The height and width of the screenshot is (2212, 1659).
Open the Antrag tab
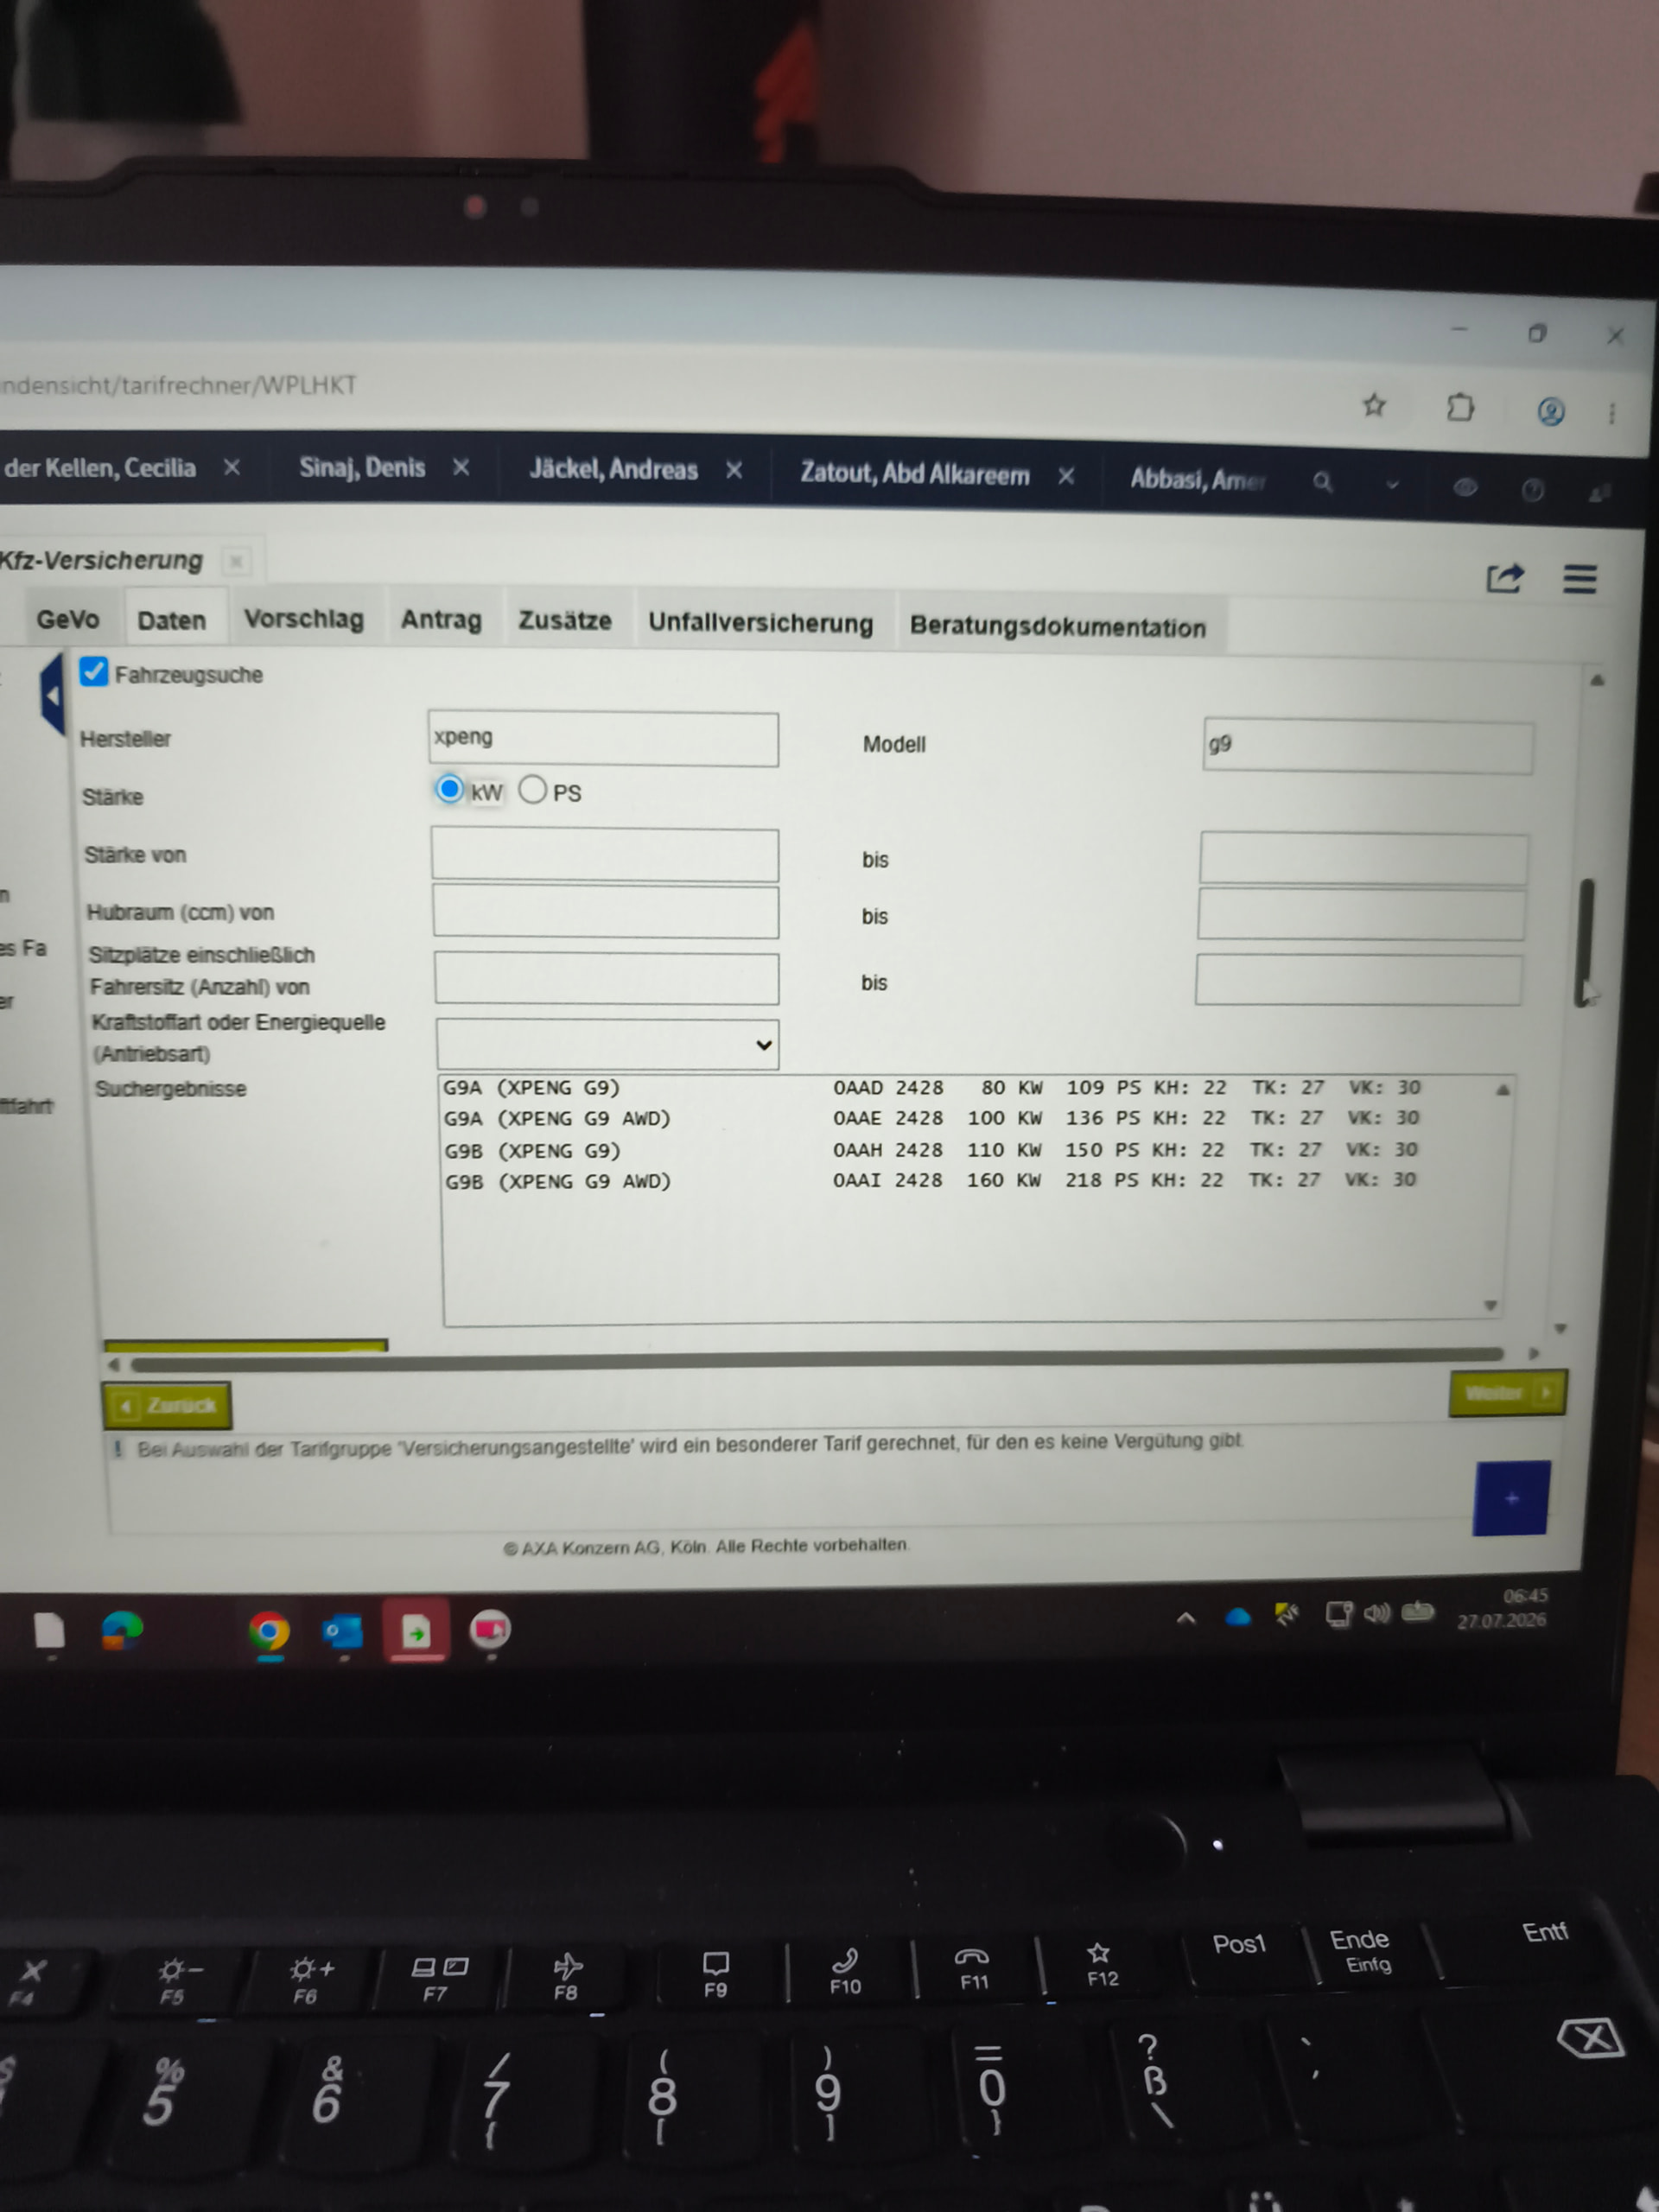(x=441, y=620)
